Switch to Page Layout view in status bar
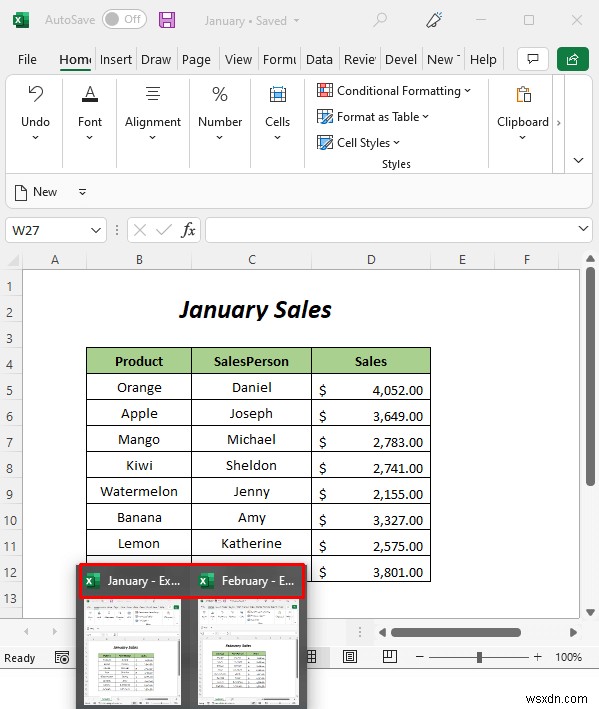 (349, 657)
